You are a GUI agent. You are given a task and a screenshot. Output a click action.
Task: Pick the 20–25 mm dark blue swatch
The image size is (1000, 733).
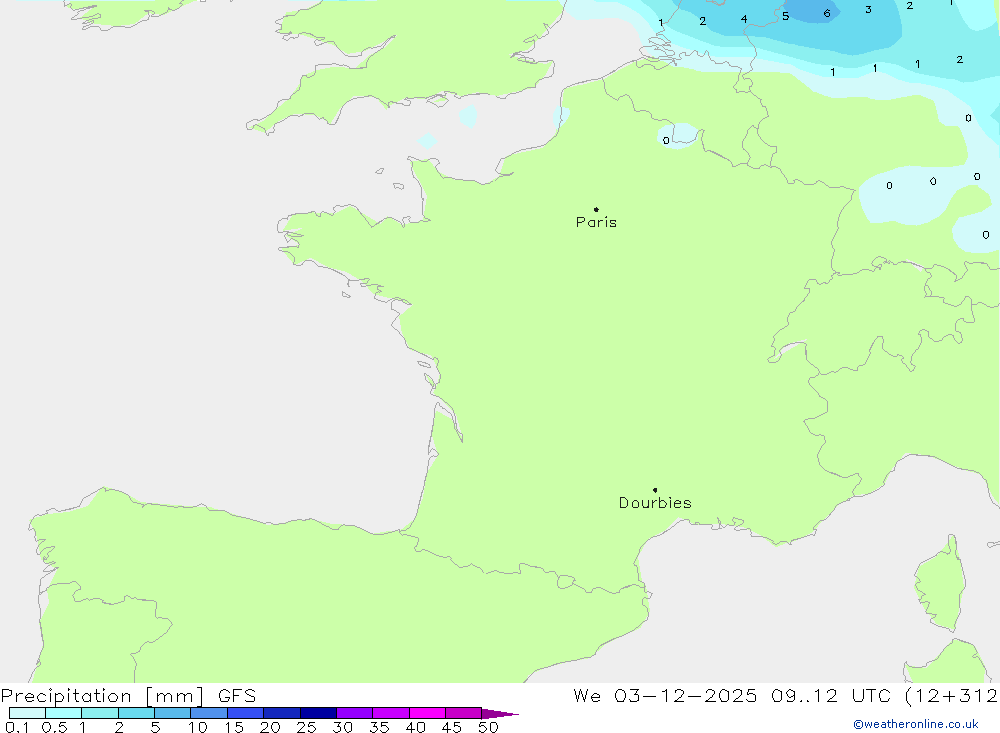click(282, 713)
